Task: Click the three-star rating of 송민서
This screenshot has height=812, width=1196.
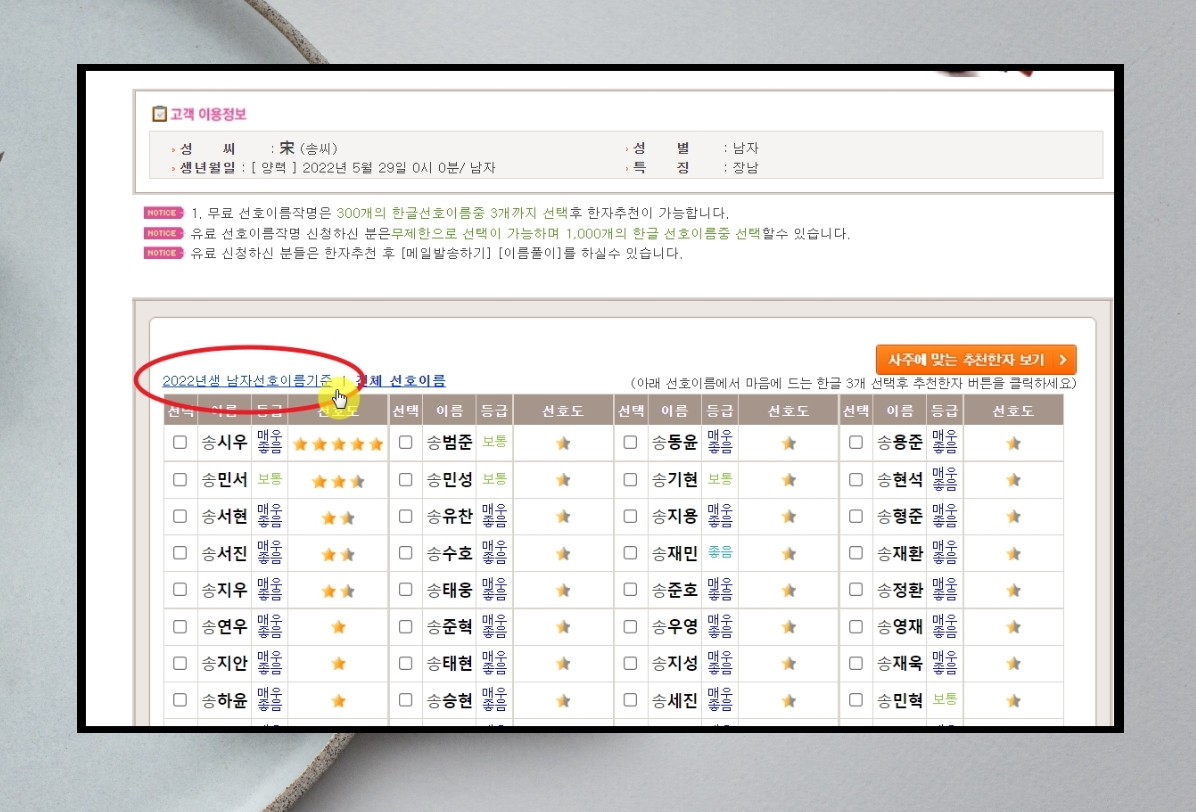Action: click(338, 481)
